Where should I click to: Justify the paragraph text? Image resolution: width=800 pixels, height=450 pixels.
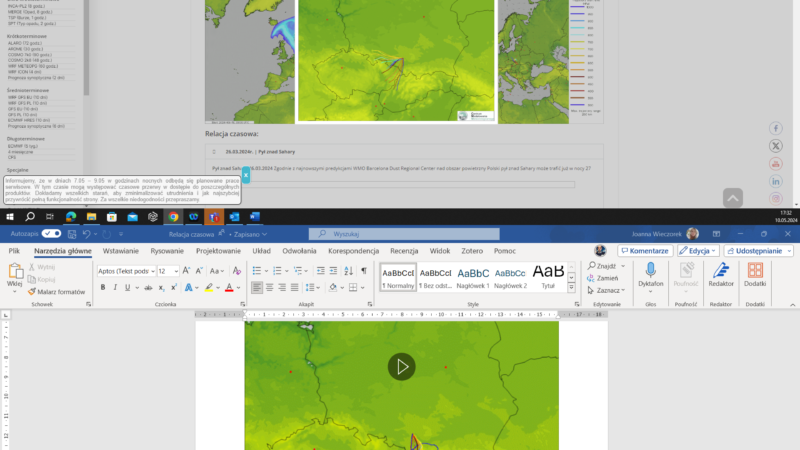[295, 288]
